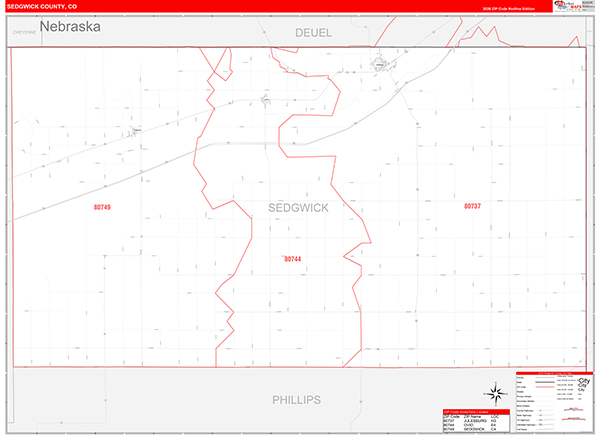The width and height of the screenshot is (600, 435).
Task: Select the 'PHILLIPS' county label
Action: click(297, 400)
